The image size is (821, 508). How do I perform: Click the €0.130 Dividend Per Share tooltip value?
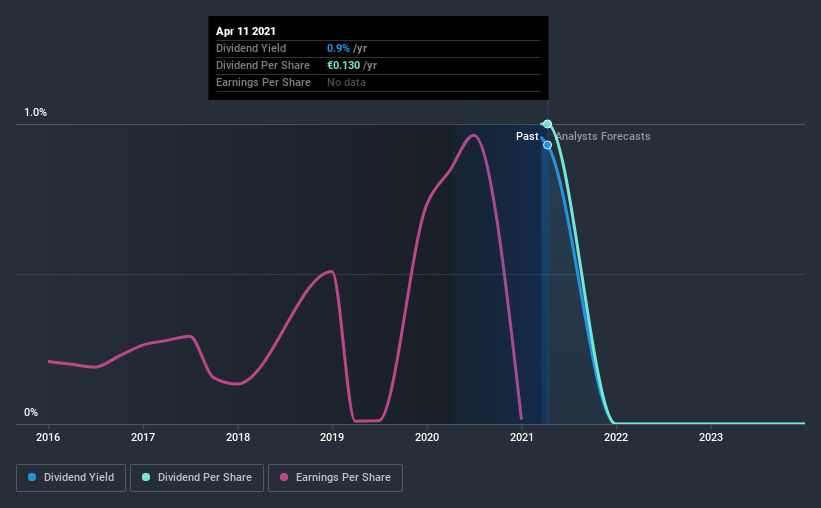pos(343,65)
